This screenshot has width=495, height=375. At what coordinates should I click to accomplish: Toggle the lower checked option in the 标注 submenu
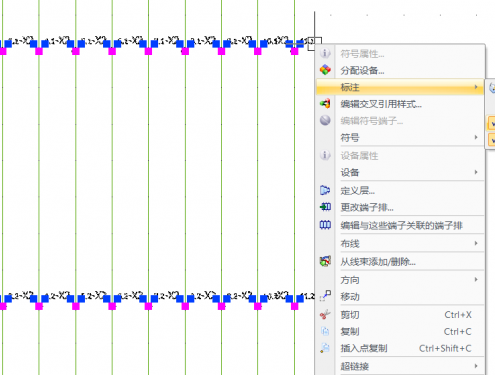click(x=492, y=140)
